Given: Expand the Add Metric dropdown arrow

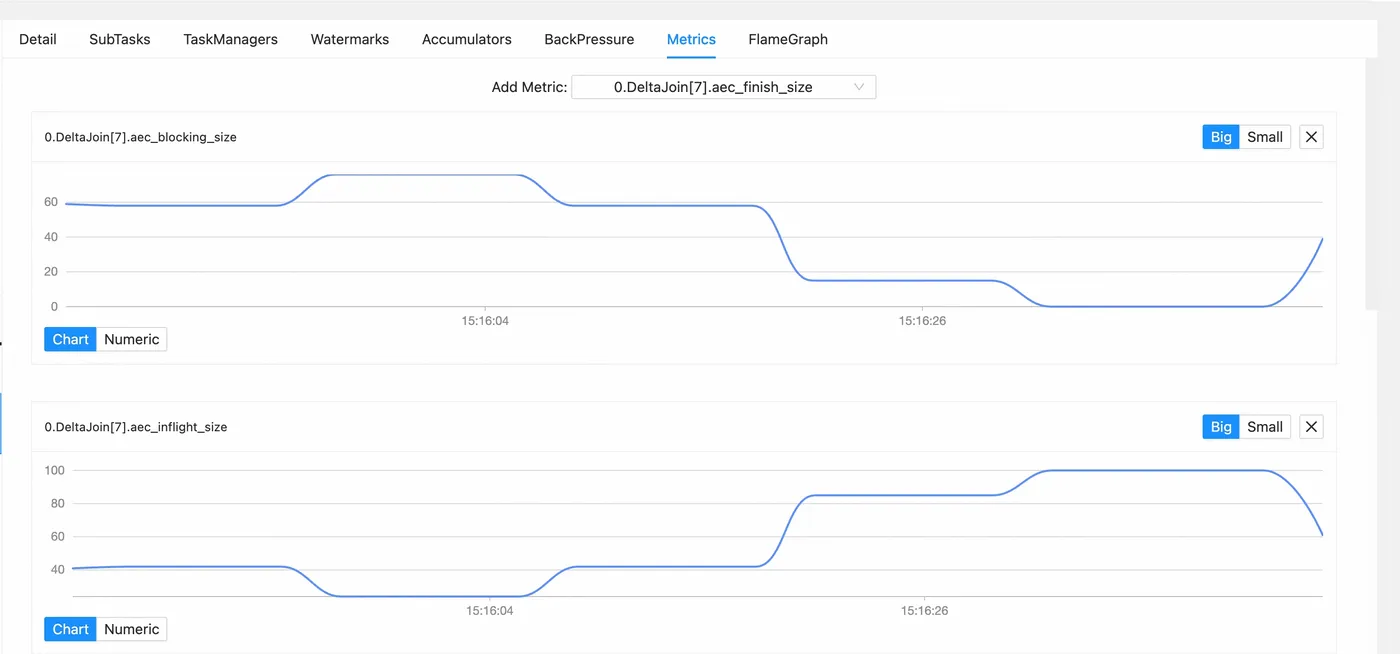Looking at the screenshot, I should pos(859,87).
